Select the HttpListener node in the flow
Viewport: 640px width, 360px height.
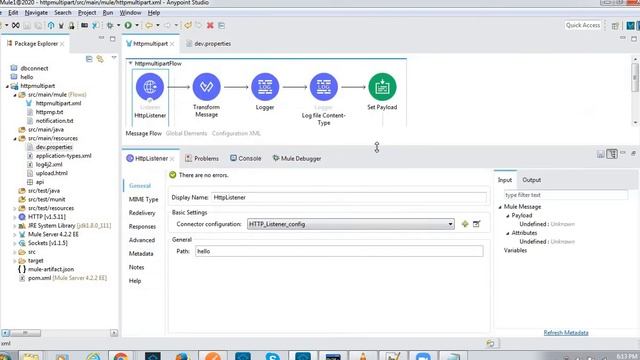click(x=150, y=87)
